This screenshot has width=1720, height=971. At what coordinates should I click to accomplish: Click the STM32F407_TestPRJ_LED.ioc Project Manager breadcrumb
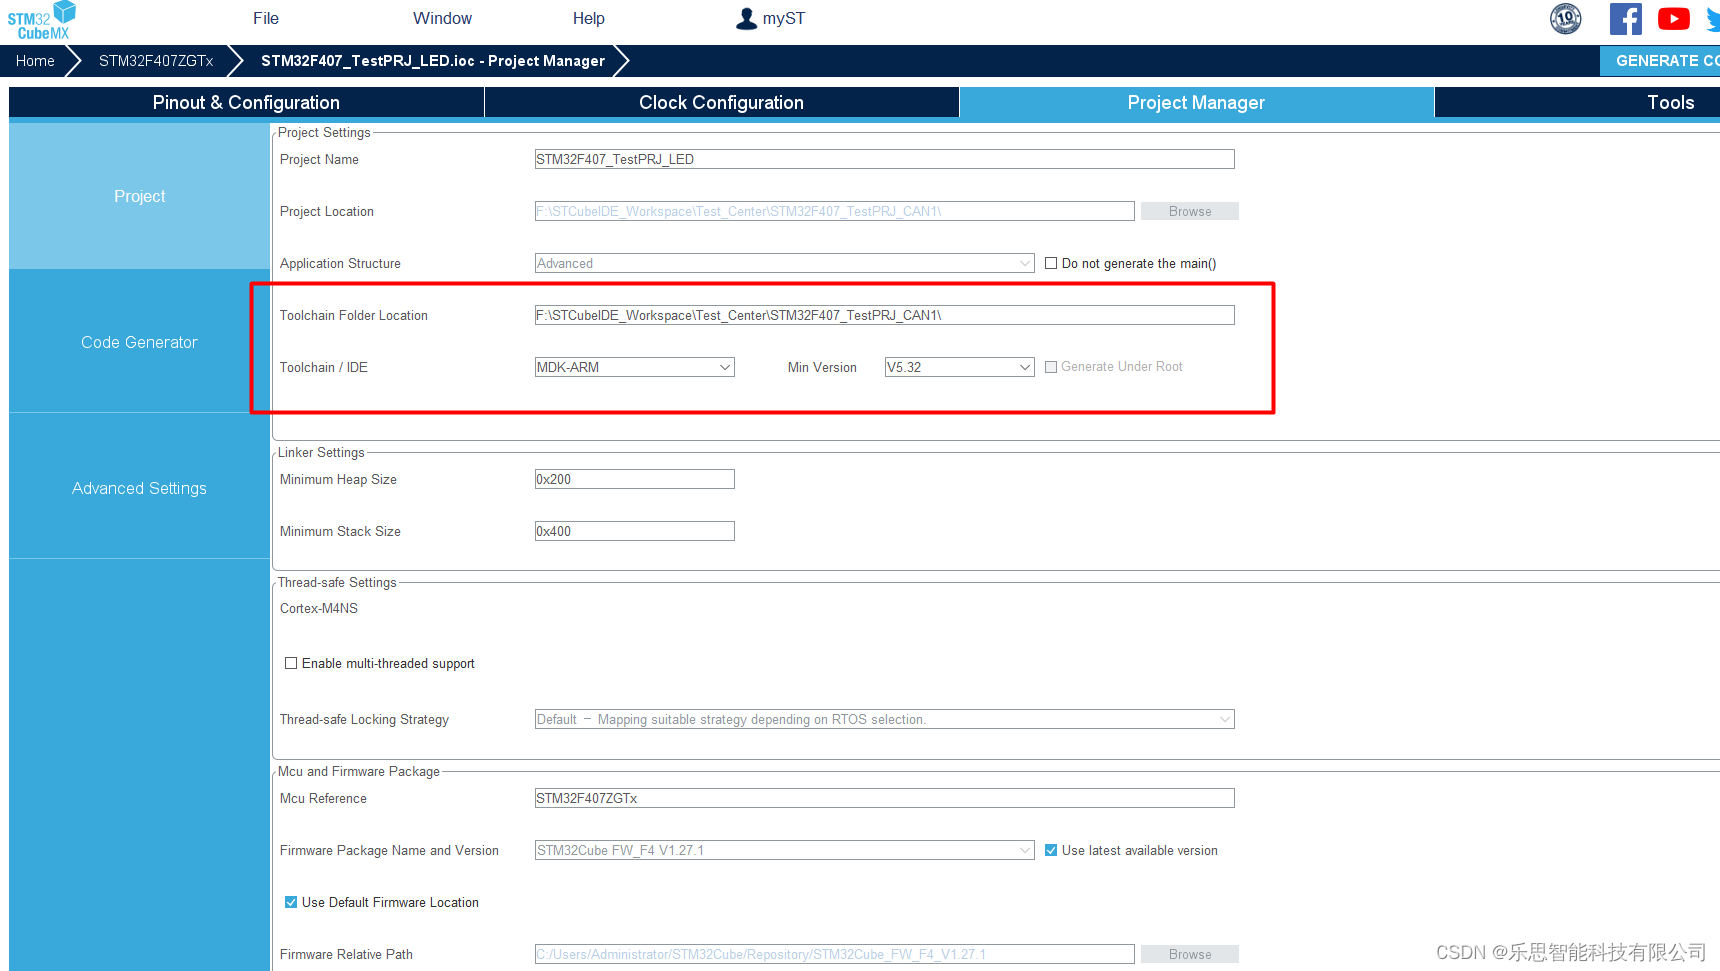point(433,61)
